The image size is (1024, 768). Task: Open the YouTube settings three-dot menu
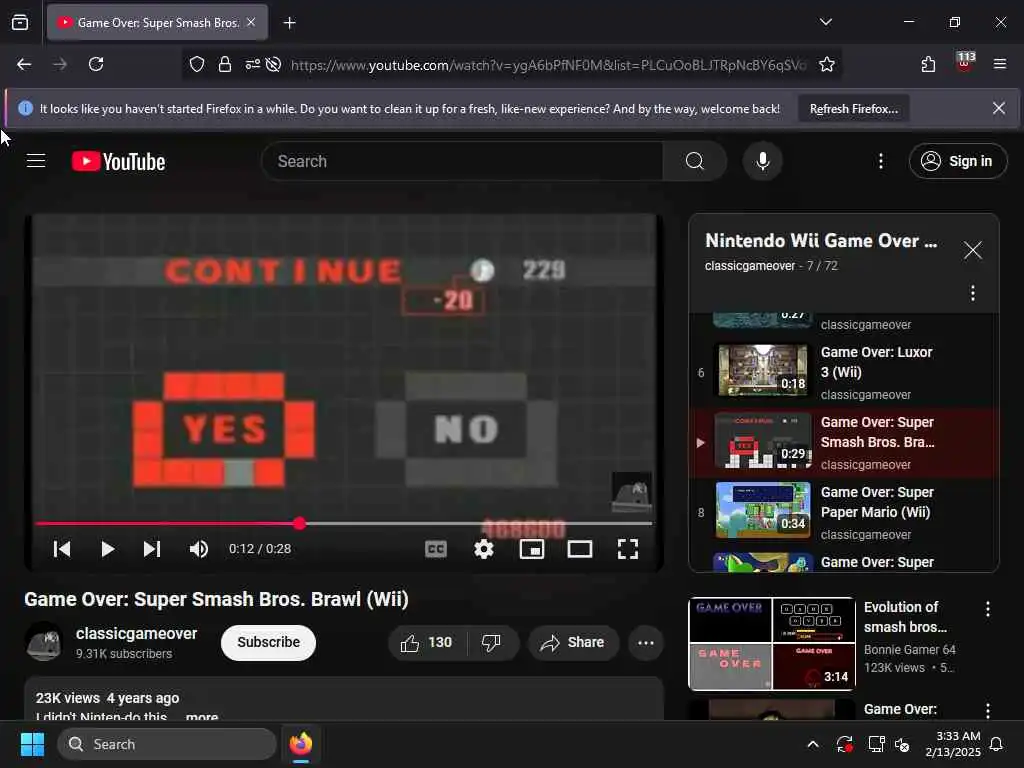[880, 161]
